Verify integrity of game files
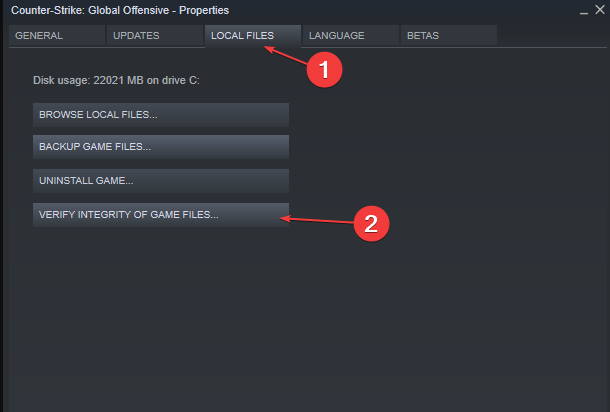This screenshot has width=610, height=412. 161,215
